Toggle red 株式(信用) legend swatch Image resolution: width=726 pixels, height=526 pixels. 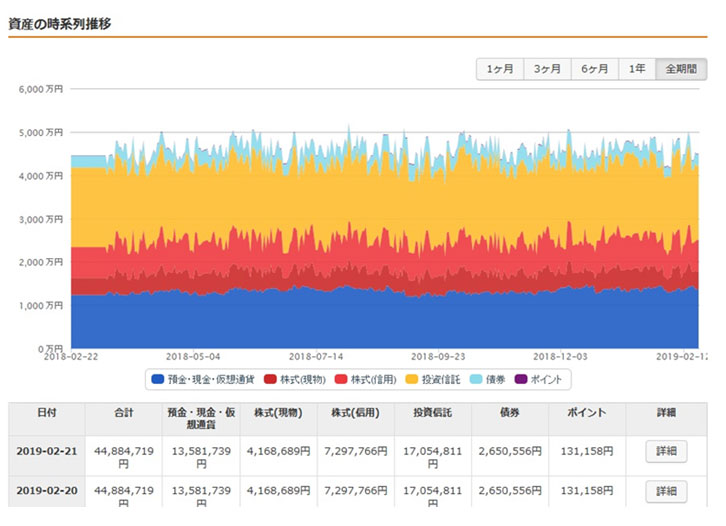coord(341,379)
